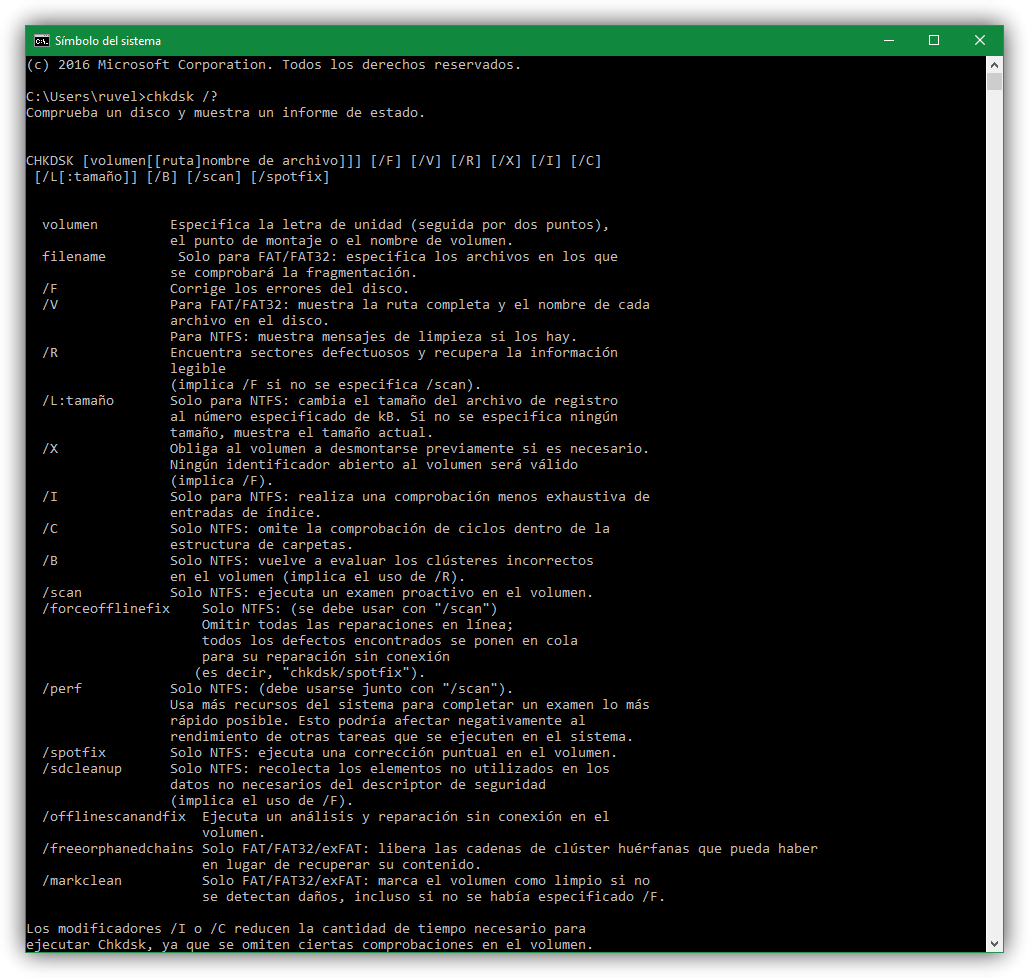Click 'Encuentra sectores defectuosos' description
The image size is (1029, 978).
point(394,352)
